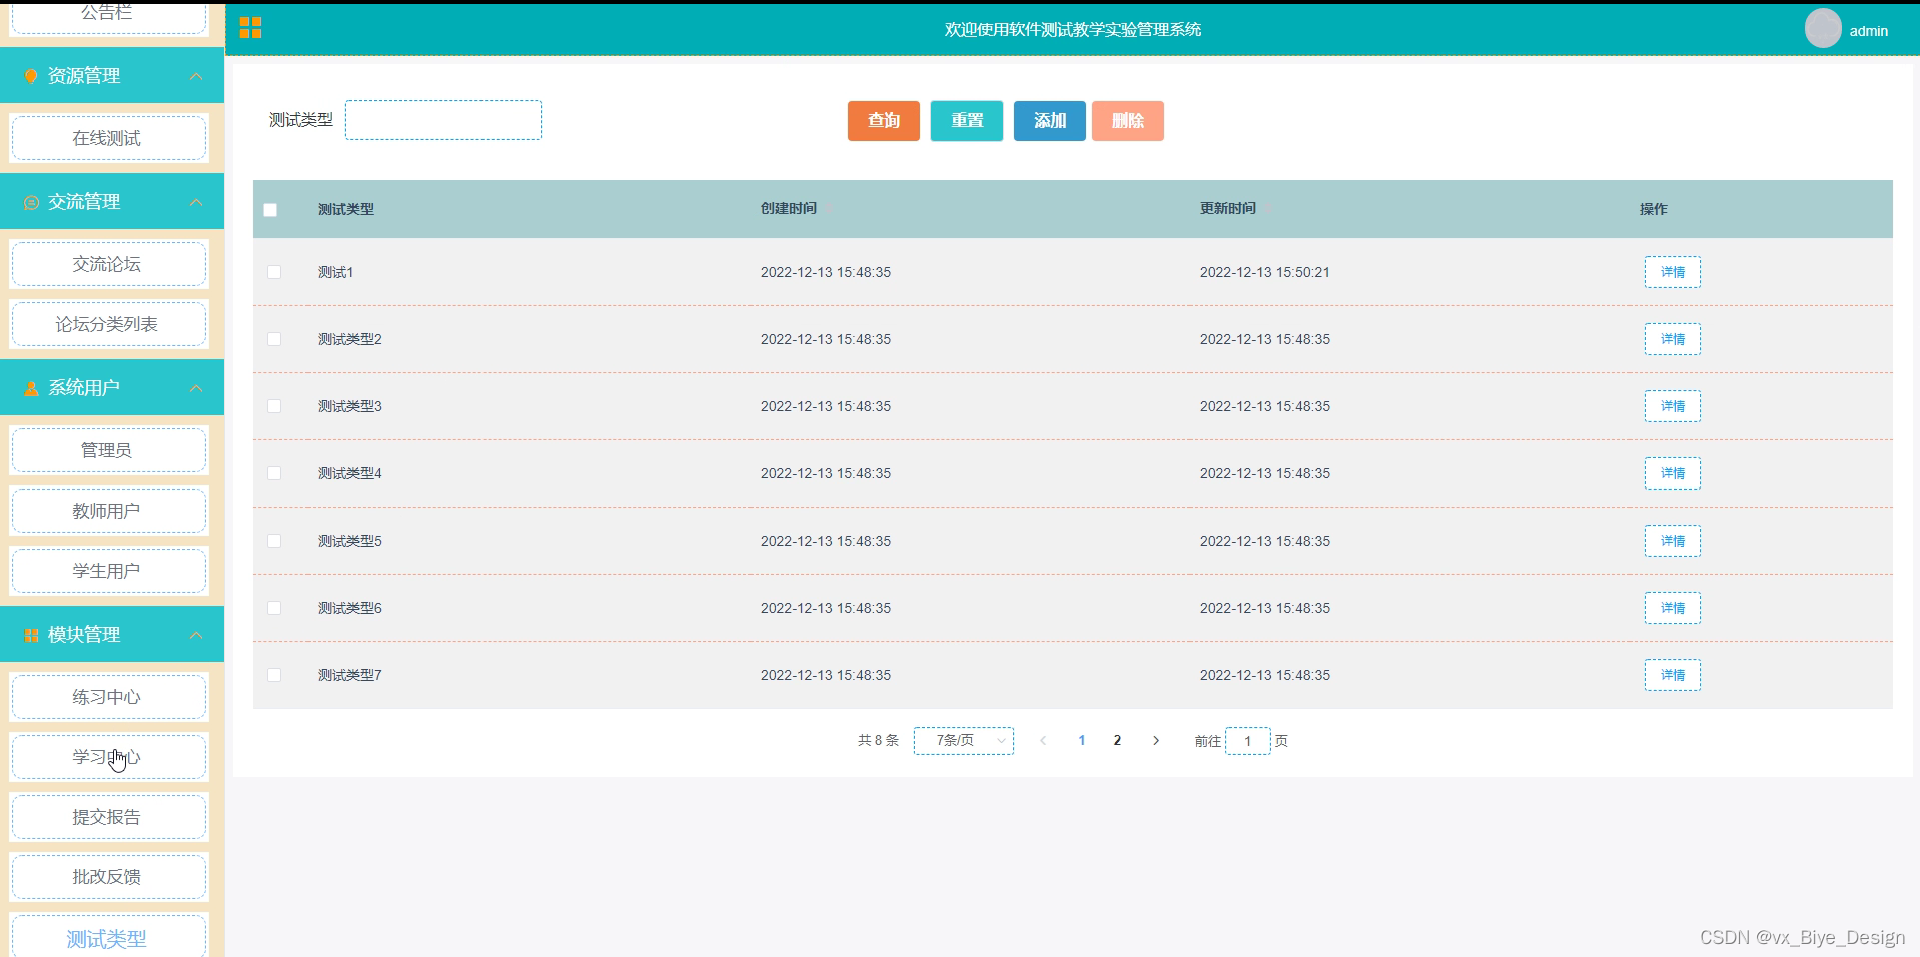Screen dimensions: 1920x957
Task: Toggle the select-all checkbox in the table header
Action: (x=270, y=210)
